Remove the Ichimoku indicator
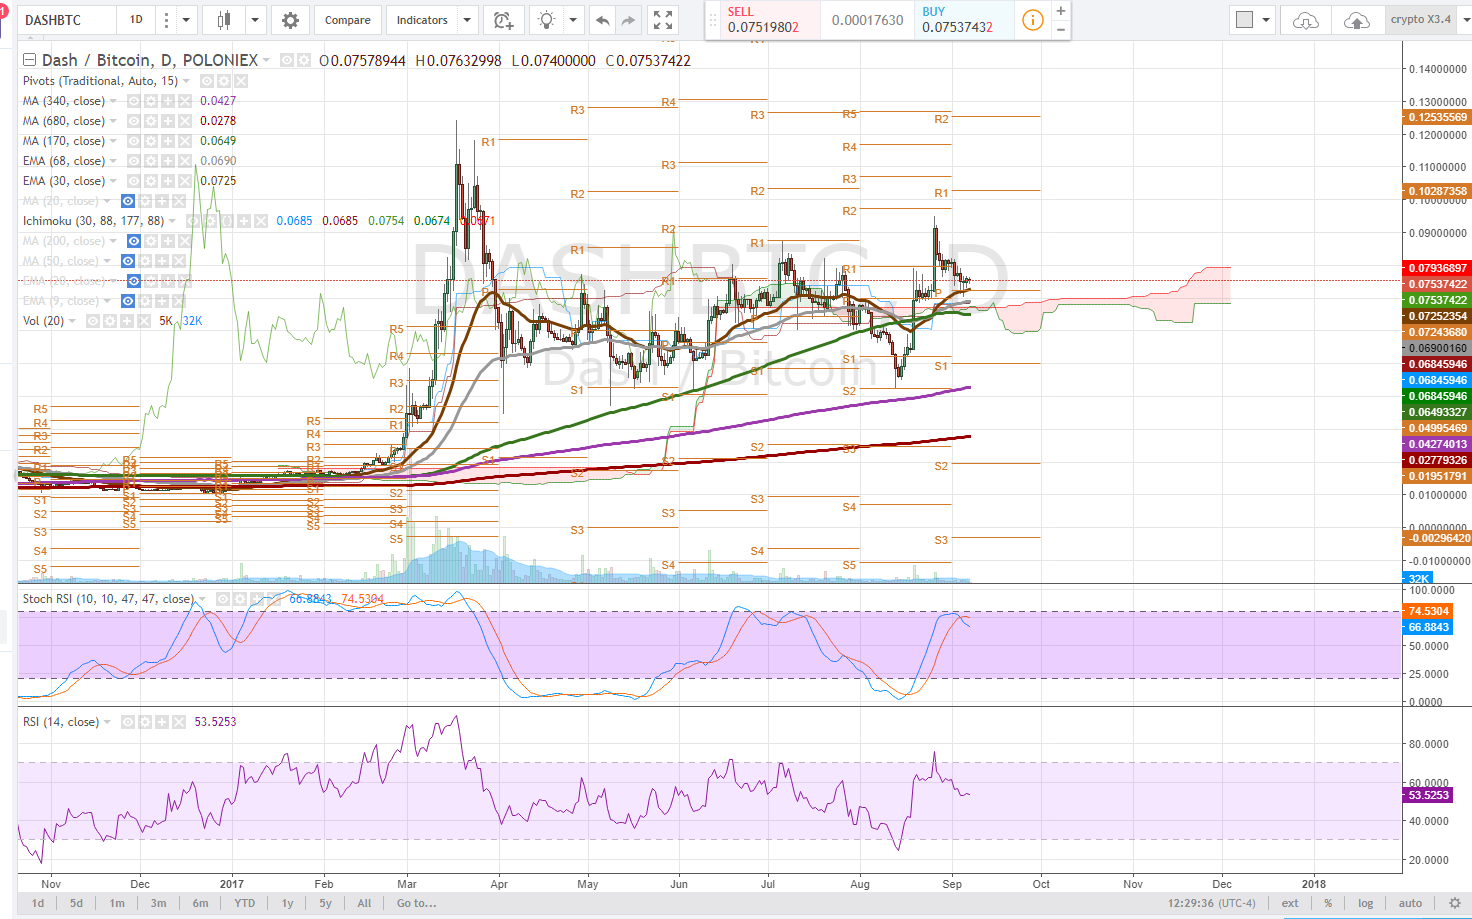This screenshot has height=919, width=1472. (x=260, y=221)
